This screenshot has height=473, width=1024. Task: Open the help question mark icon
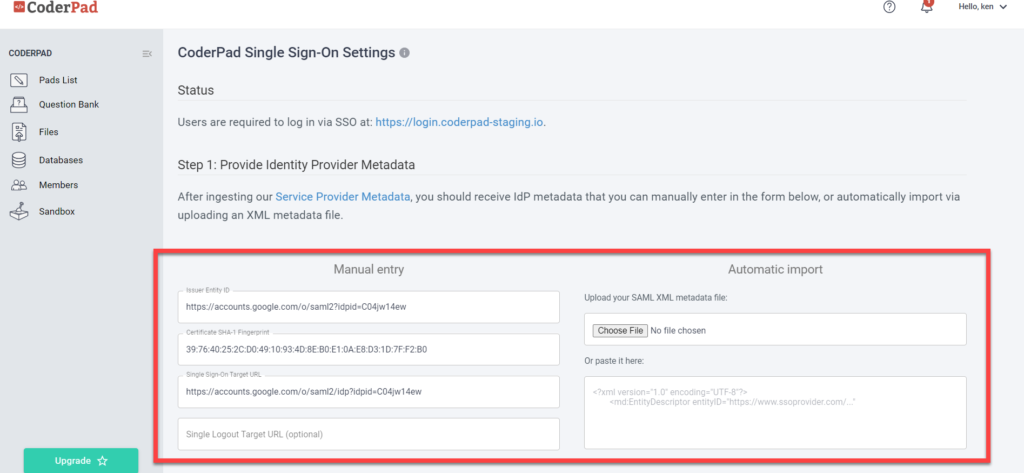click(x=889, y=7)
